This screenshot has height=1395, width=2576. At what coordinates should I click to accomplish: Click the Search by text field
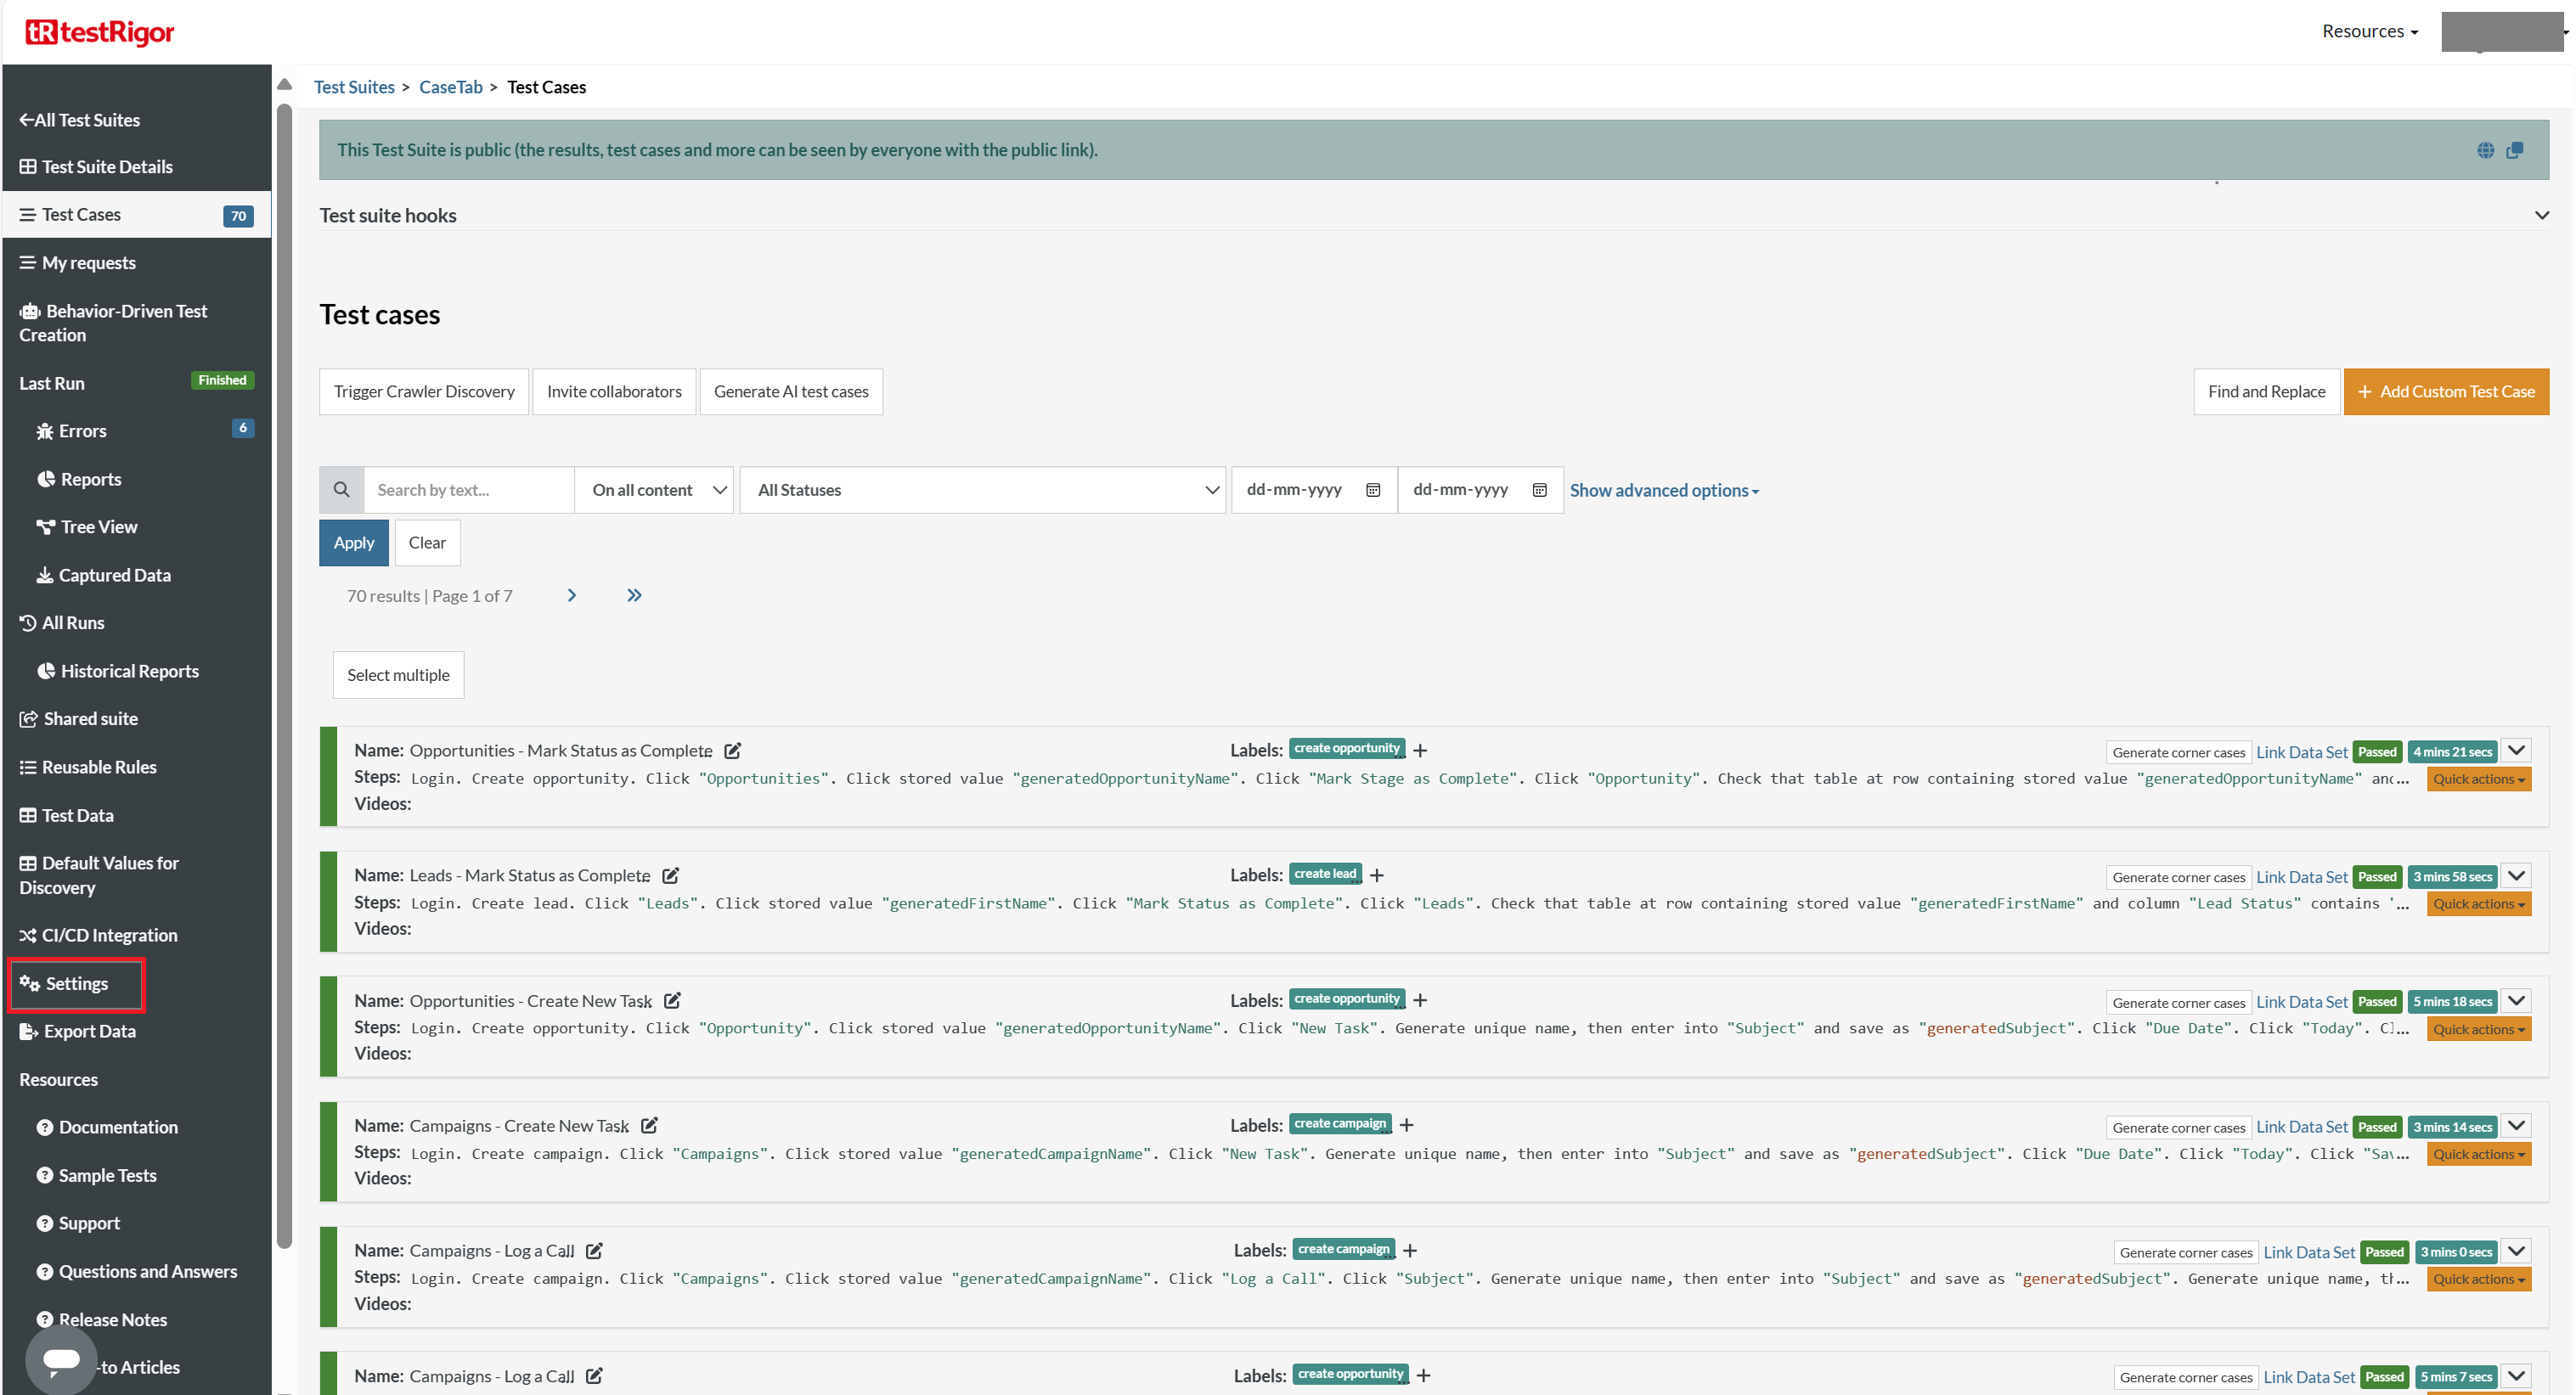[468, 490]
